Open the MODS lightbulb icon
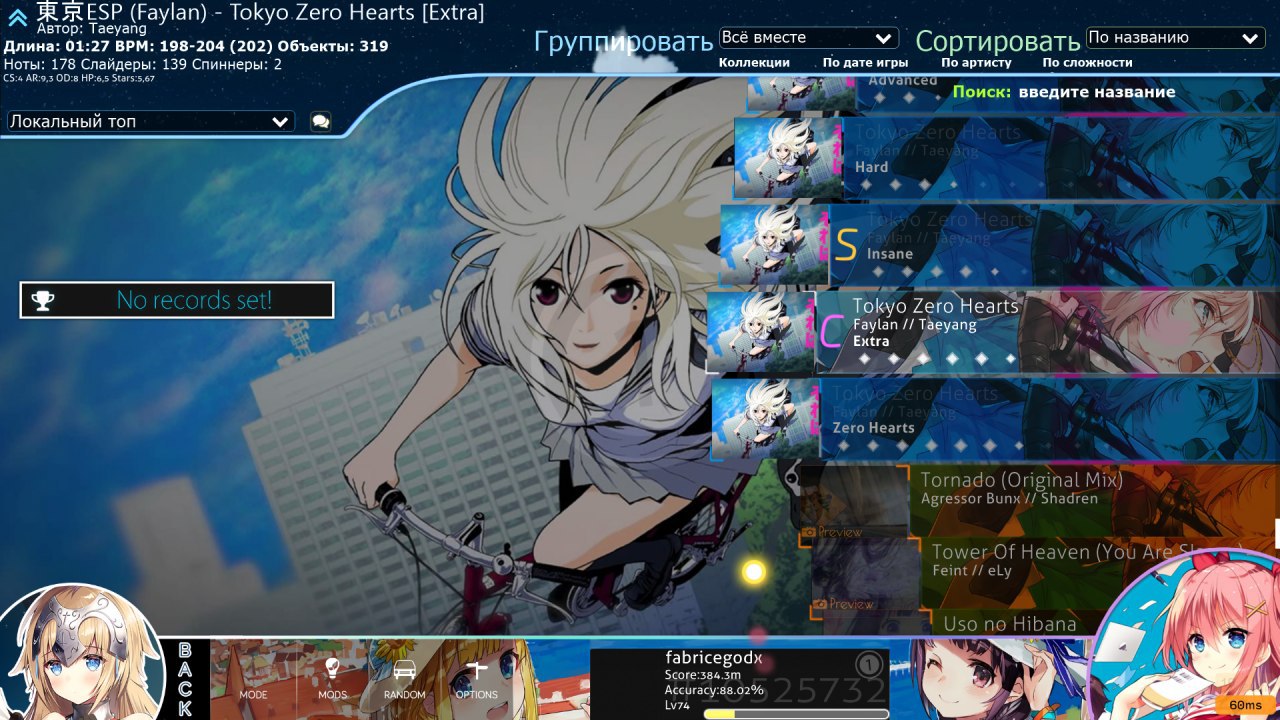Screen dimensions: 1280x720 click(x=332, y=678)
